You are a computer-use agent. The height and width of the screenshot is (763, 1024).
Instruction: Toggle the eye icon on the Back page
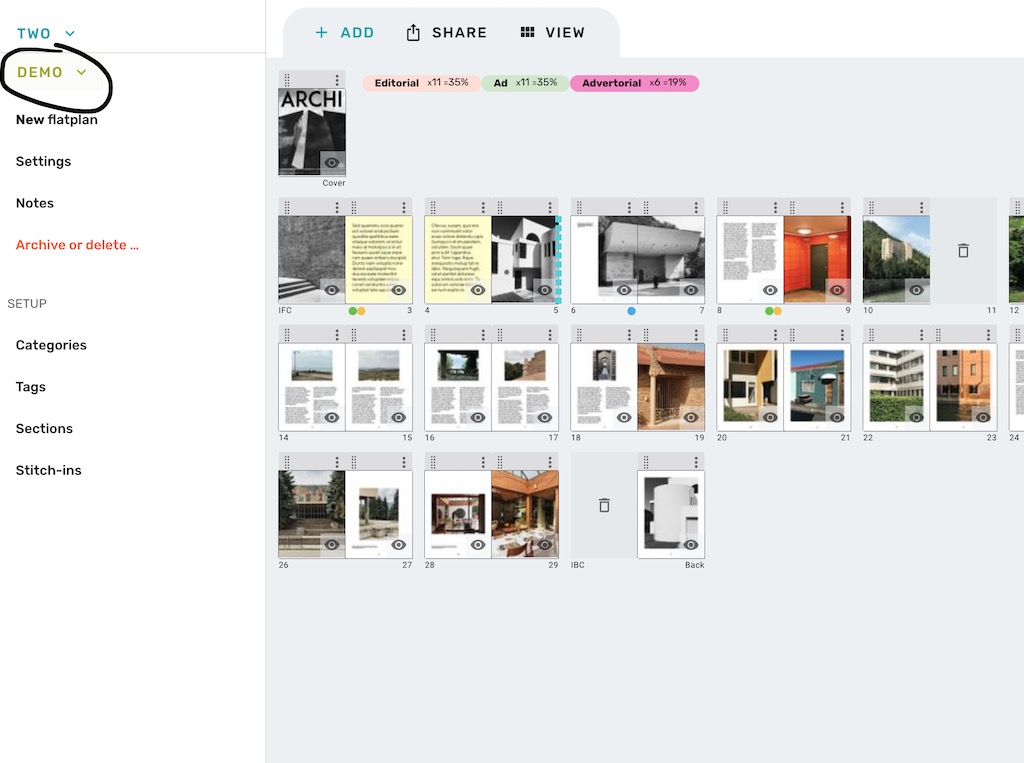tap(691, 544)
